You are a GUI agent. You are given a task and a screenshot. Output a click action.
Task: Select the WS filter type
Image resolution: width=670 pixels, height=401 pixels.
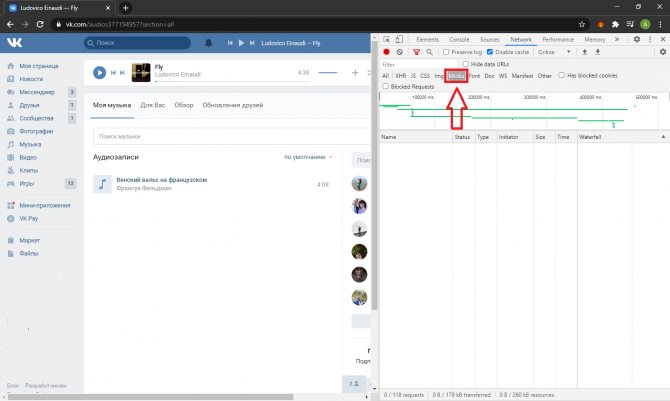[503, 76]
